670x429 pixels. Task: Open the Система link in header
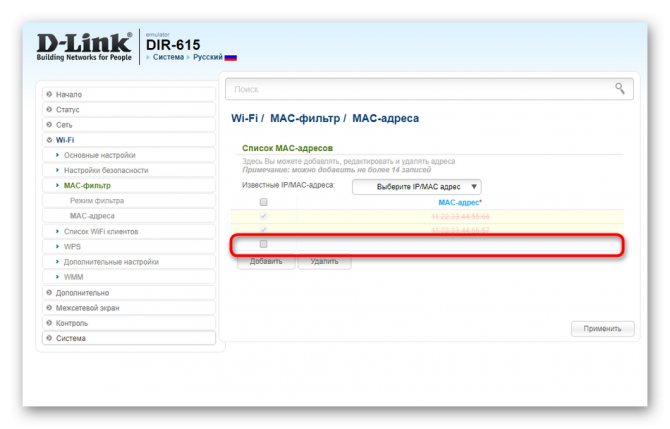(168, 57)
